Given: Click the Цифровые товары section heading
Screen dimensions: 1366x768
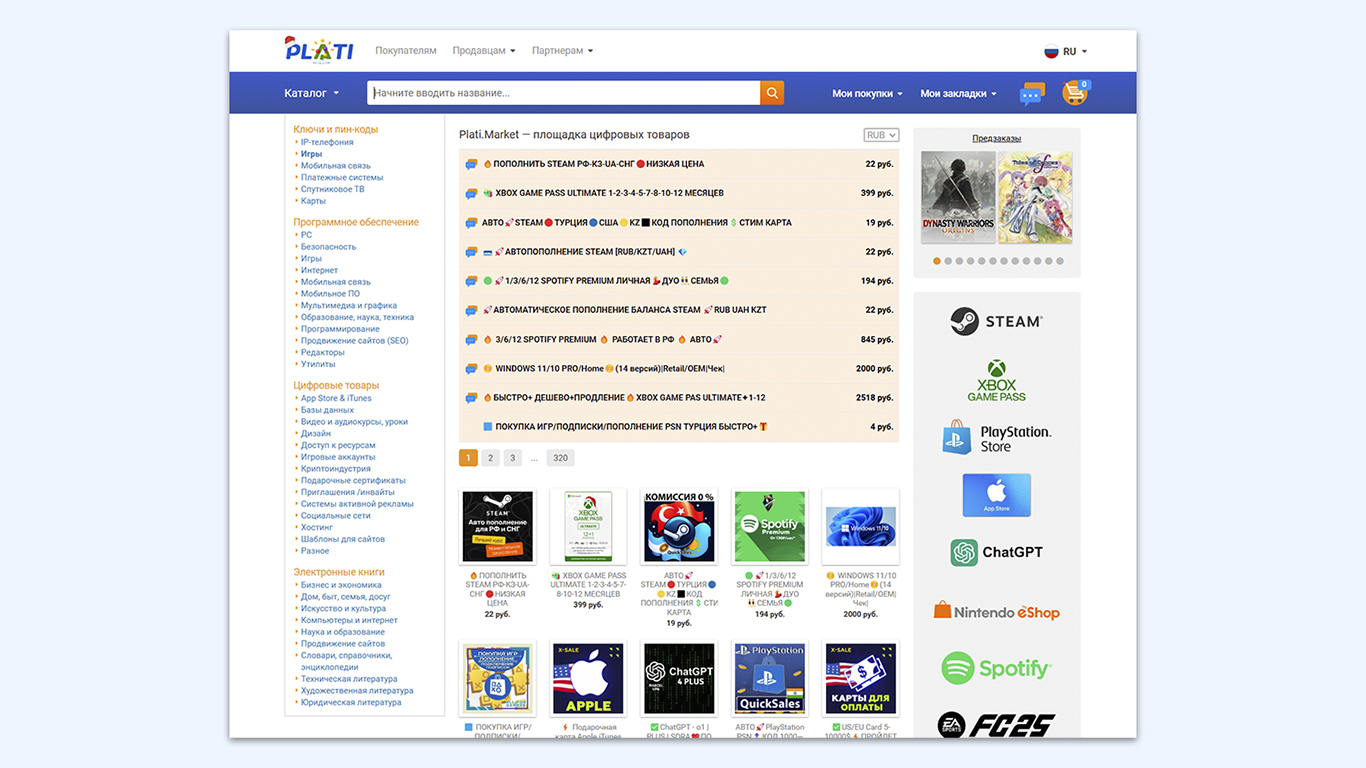Looking at the screenshot, I should point(336,385).
